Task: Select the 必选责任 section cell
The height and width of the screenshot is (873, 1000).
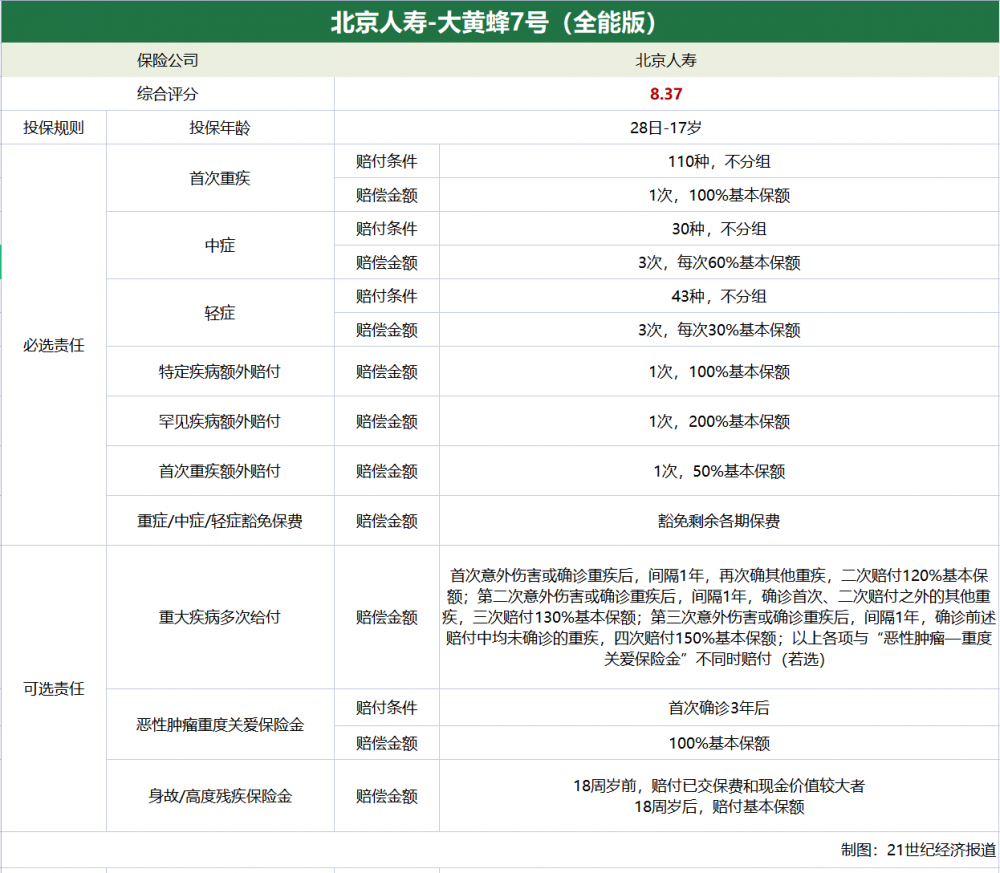Action: pyautogui.click(x=54, y=345)
